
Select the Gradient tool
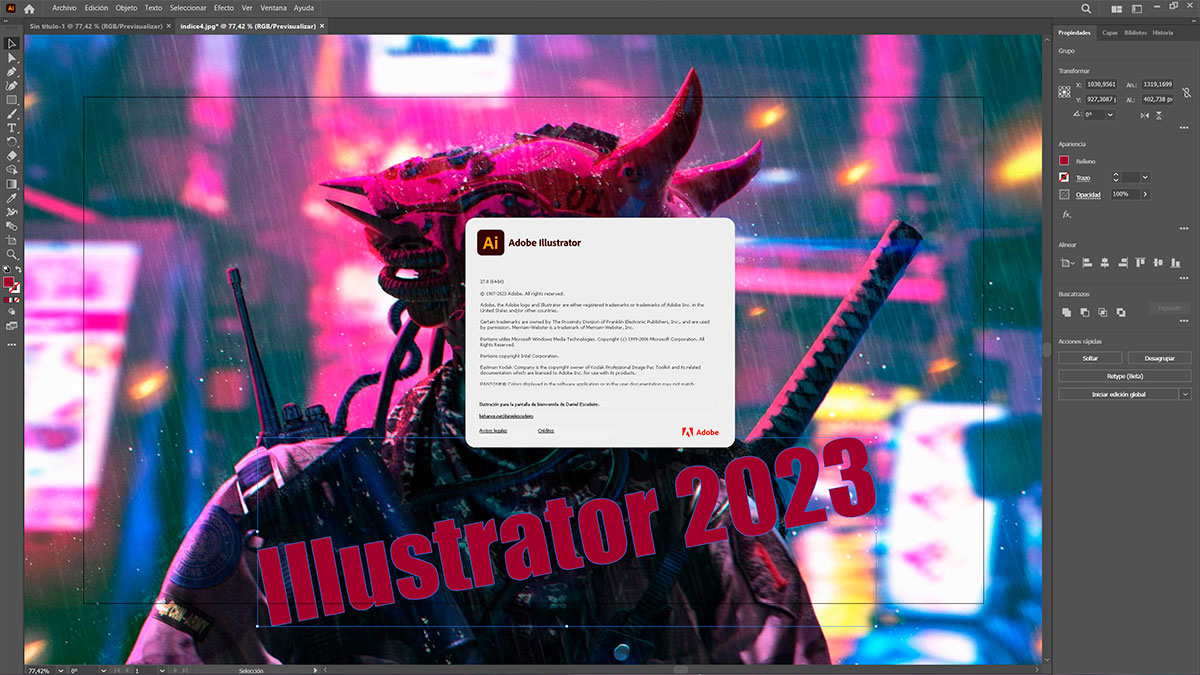click(12, 184)
